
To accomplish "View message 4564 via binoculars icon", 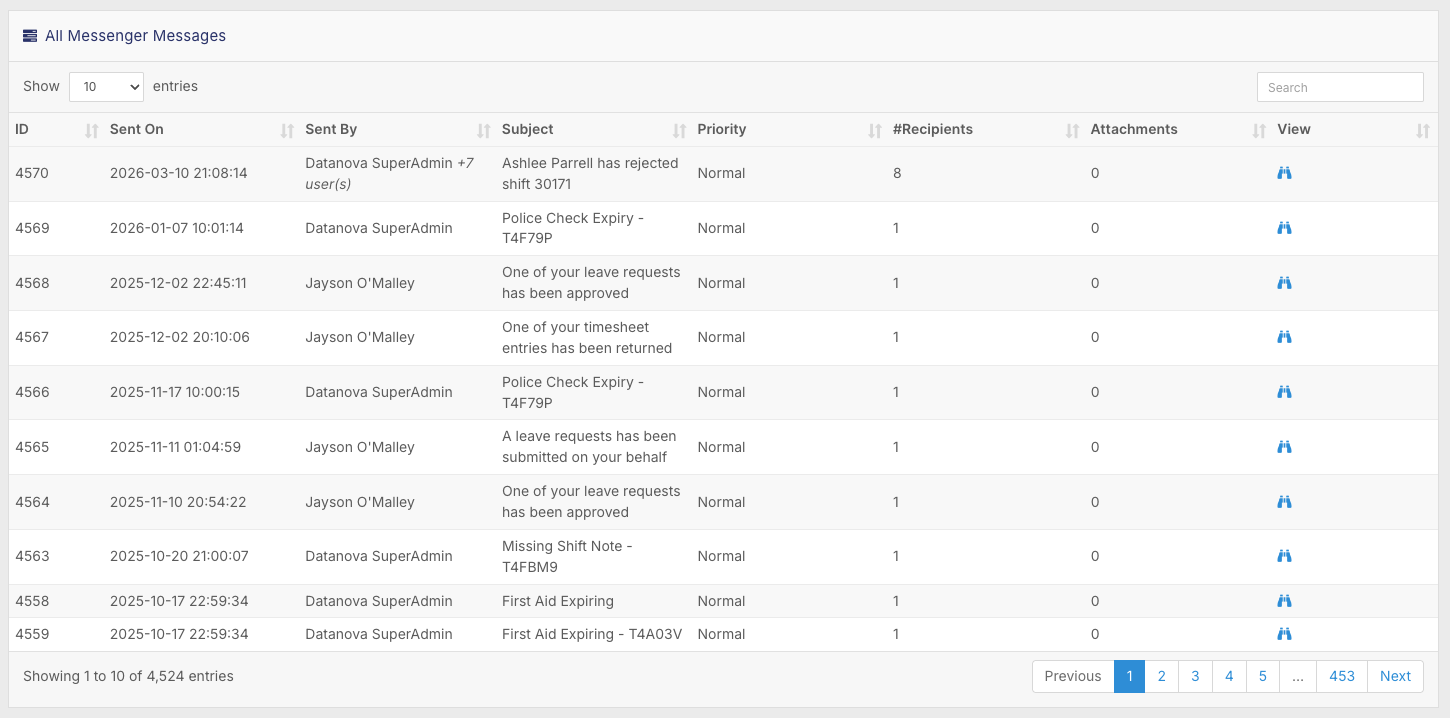I will (1285, 502).
